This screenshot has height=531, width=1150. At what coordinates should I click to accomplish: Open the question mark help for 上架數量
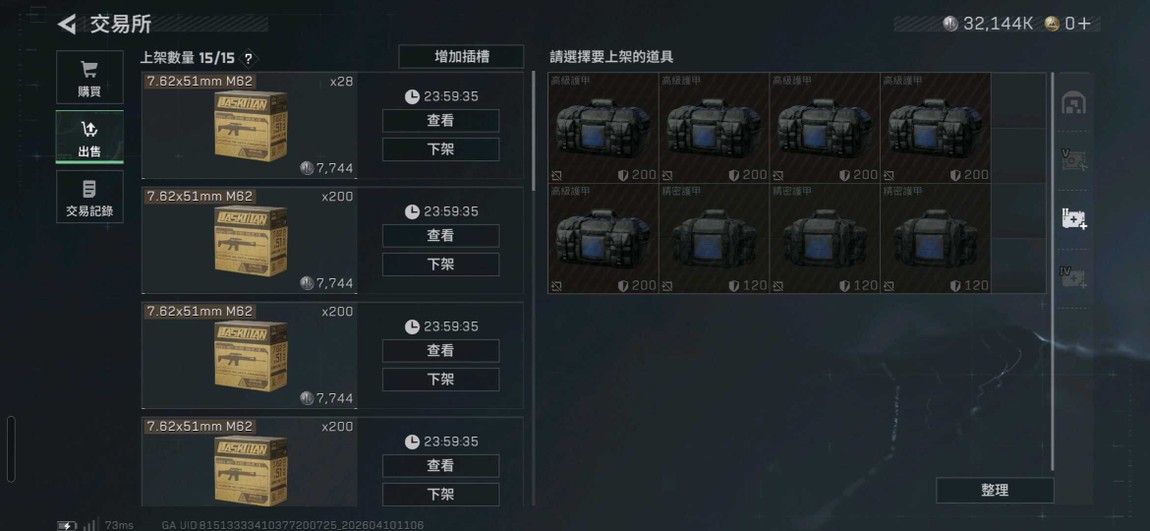click(249, 58)
